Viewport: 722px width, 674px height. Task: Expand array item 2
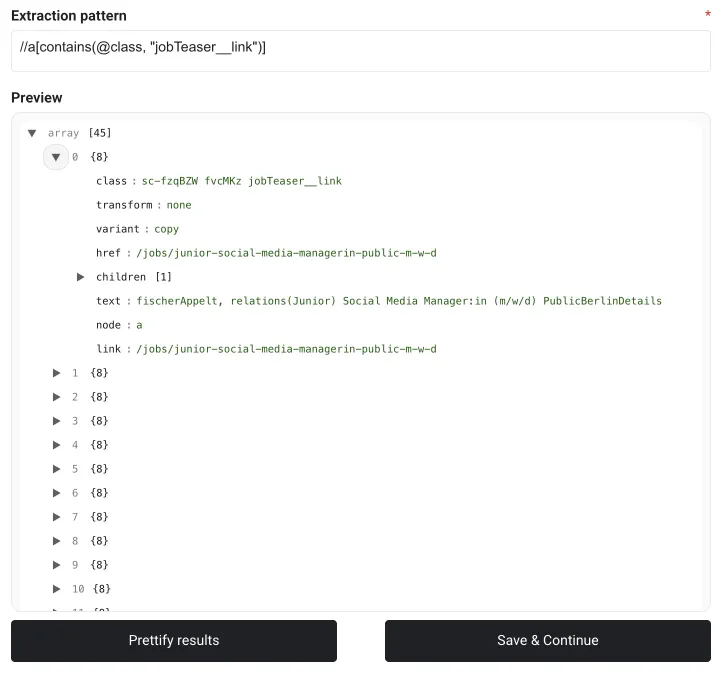(57, 397)
